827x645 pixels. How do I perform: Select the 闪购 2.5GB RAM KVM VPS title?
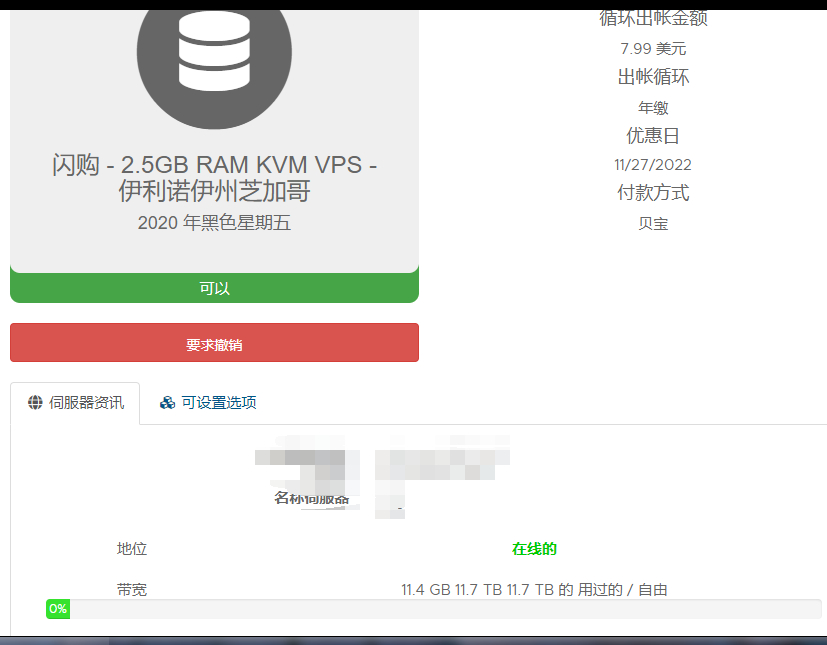coord(214,178)
